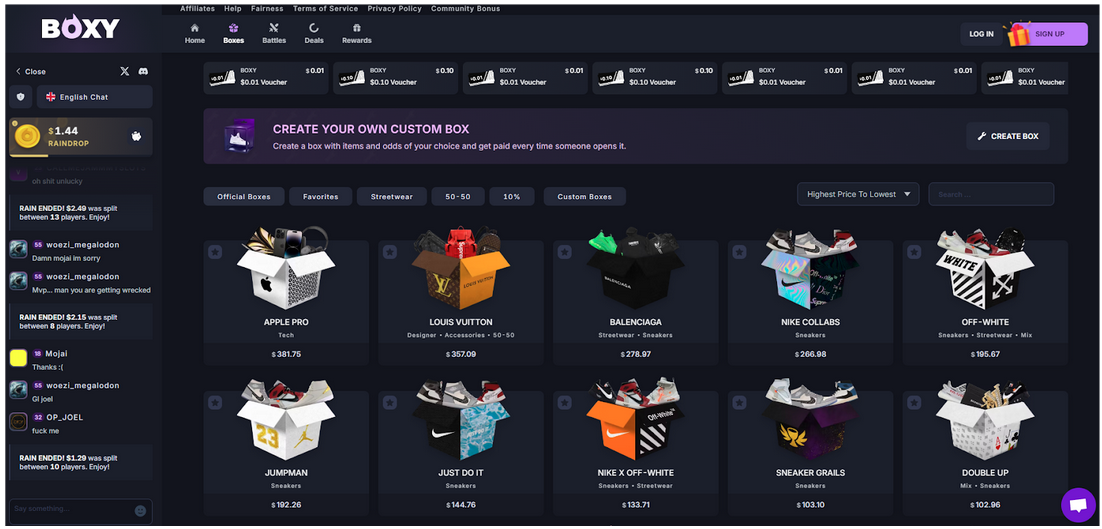The image size is (1102, 529).
Task: Click the piggy bank icon on Raindrop
Action: [x=136, y=136]
